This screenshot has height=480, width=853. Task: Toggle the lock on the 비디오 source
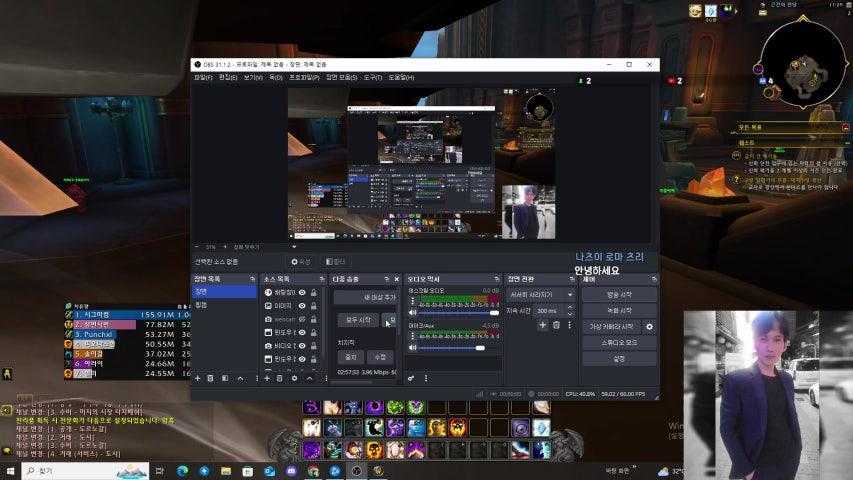click(314, 346)
